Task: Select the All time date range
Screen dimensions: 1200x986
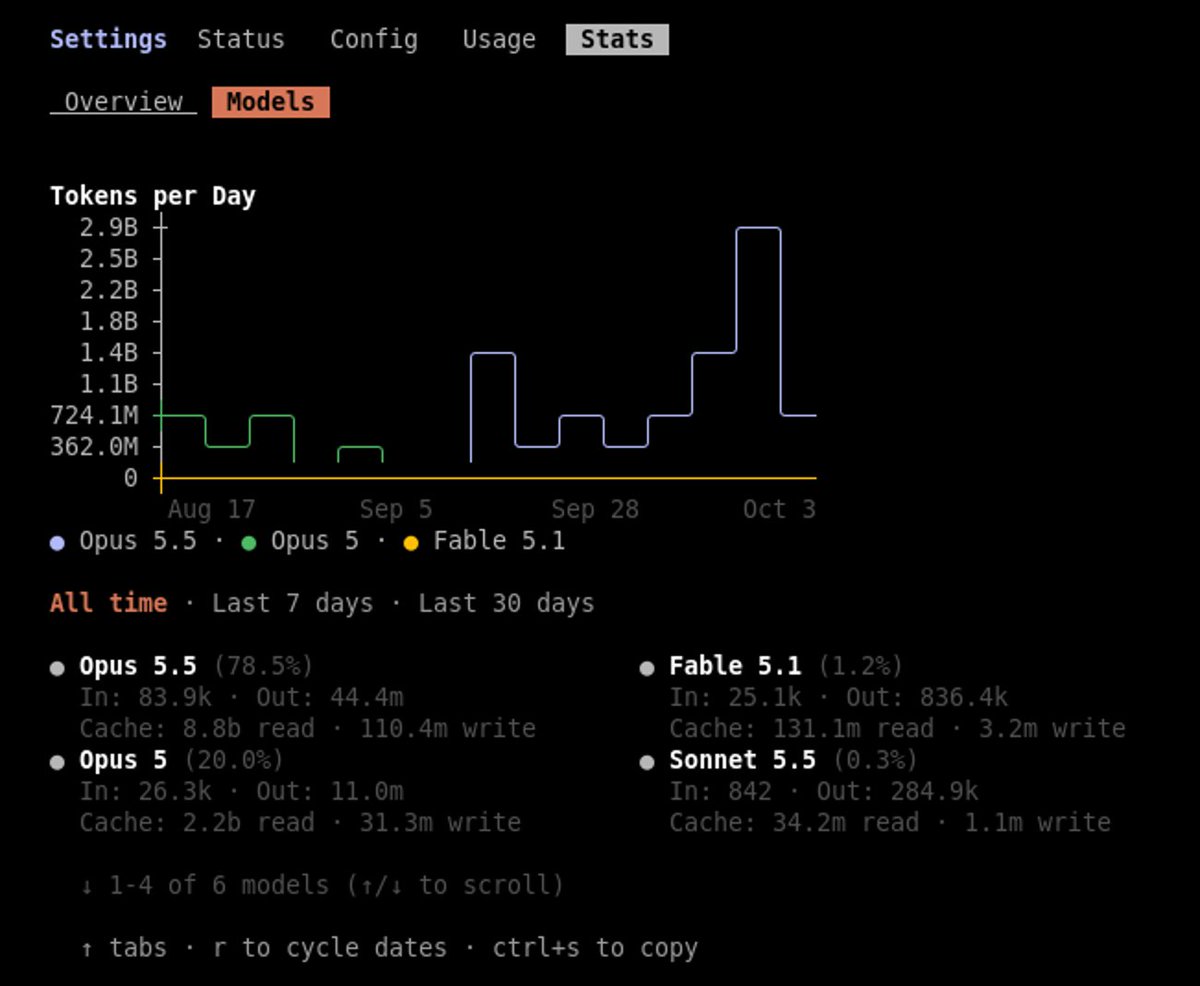Action: click(108, 603)
